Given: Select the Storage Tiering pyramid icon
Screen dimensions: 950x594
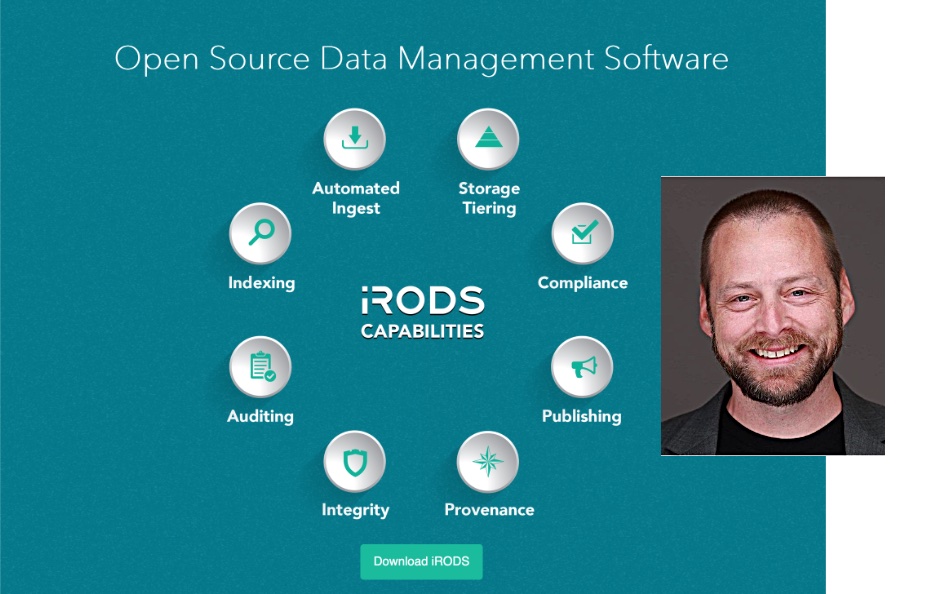Looking at the screenshot, I should click(488, 139).
